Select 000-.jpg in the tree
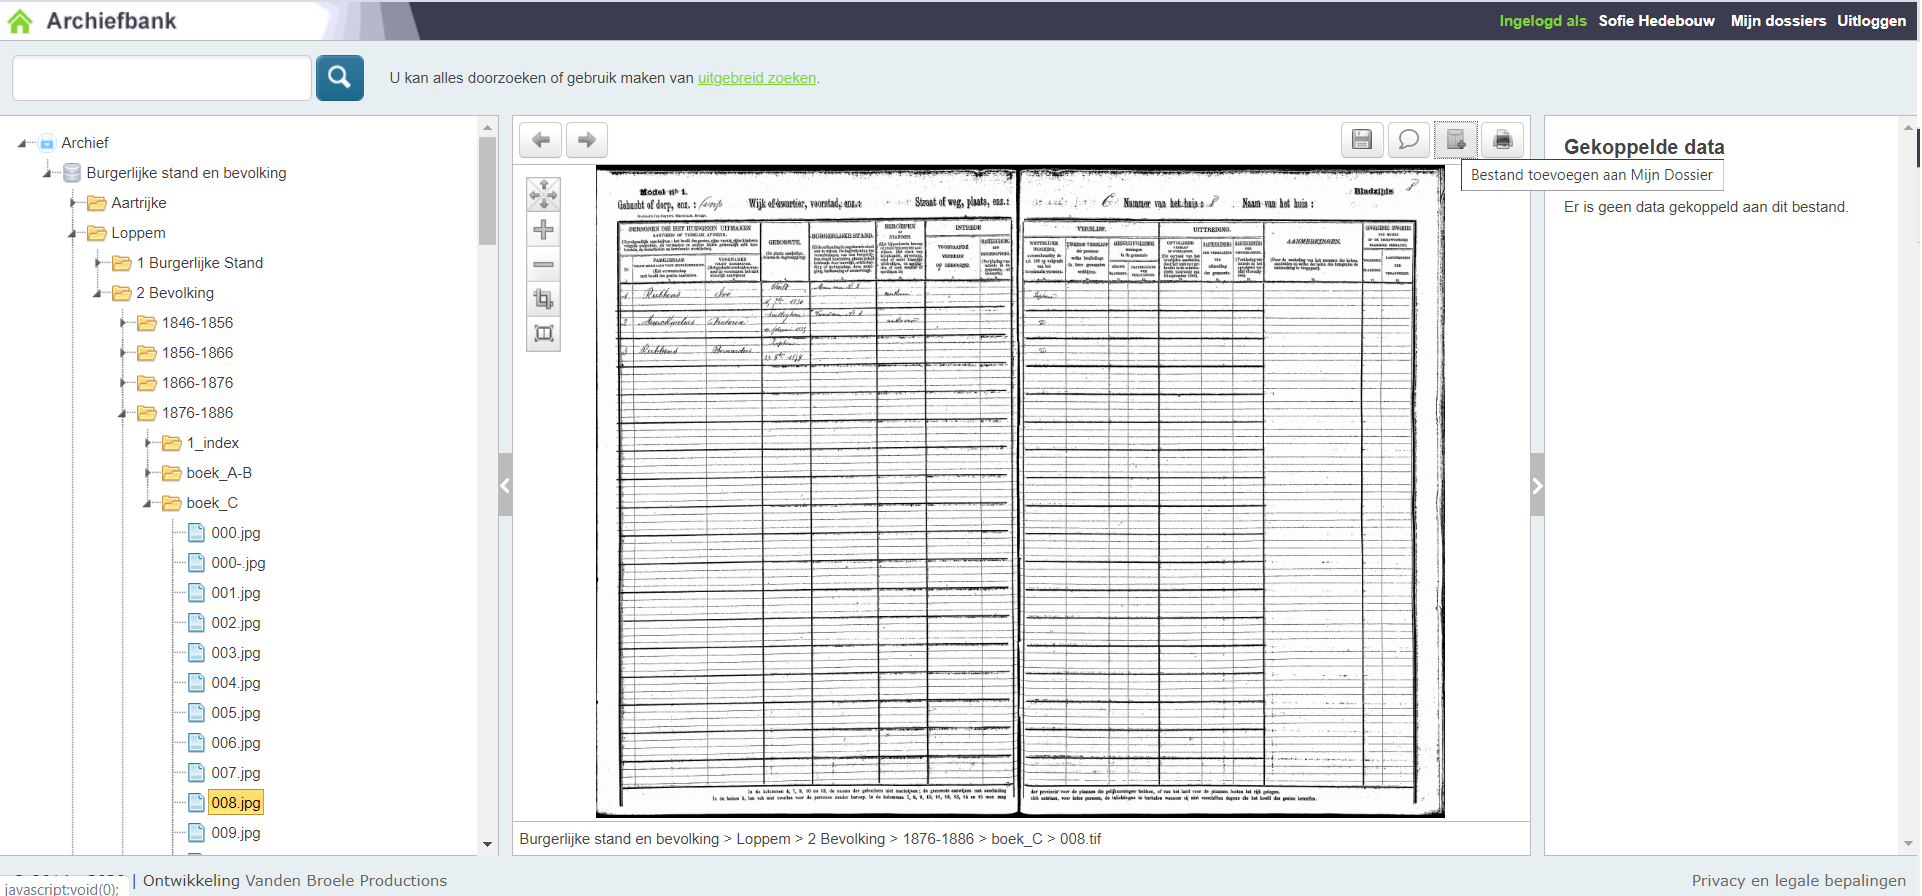The height and width of the screenshot is (896, 1922). (x=238, y=563)
